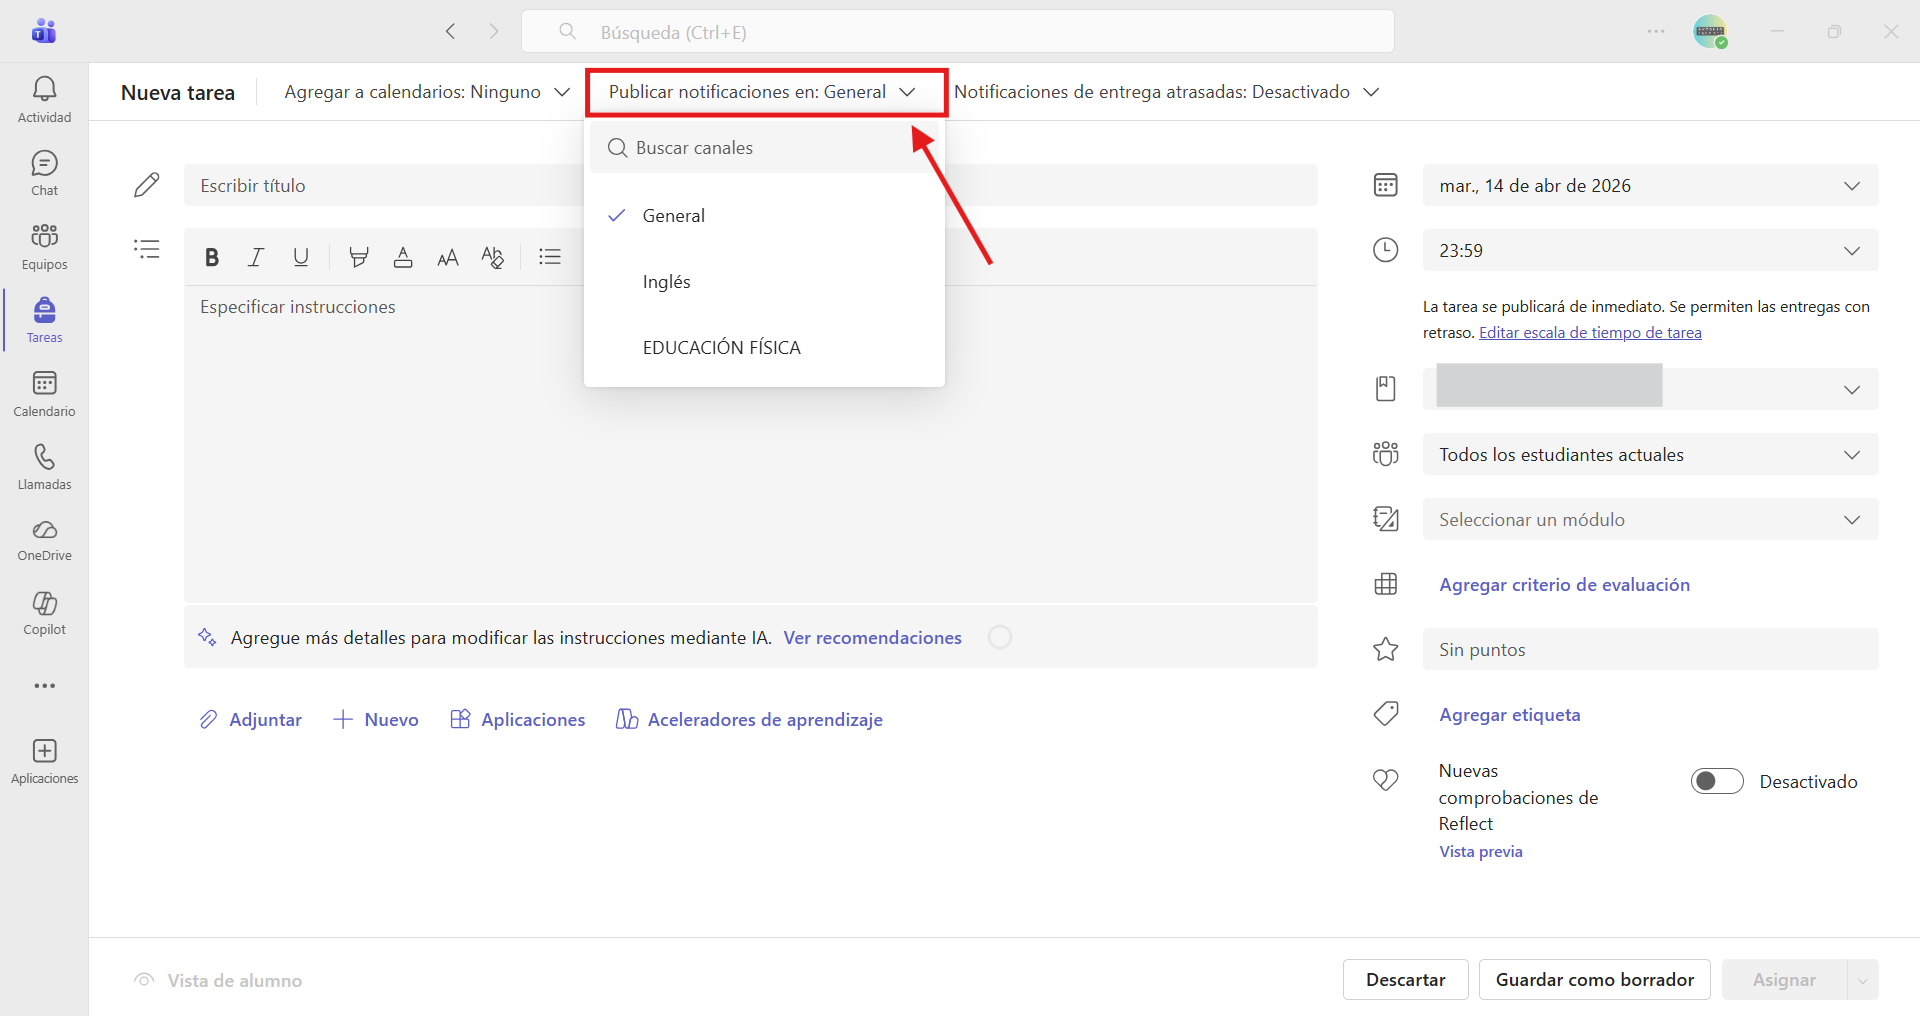
Task: Open Seleccionar un módulo dropdown
Action: pos(1650,519)
